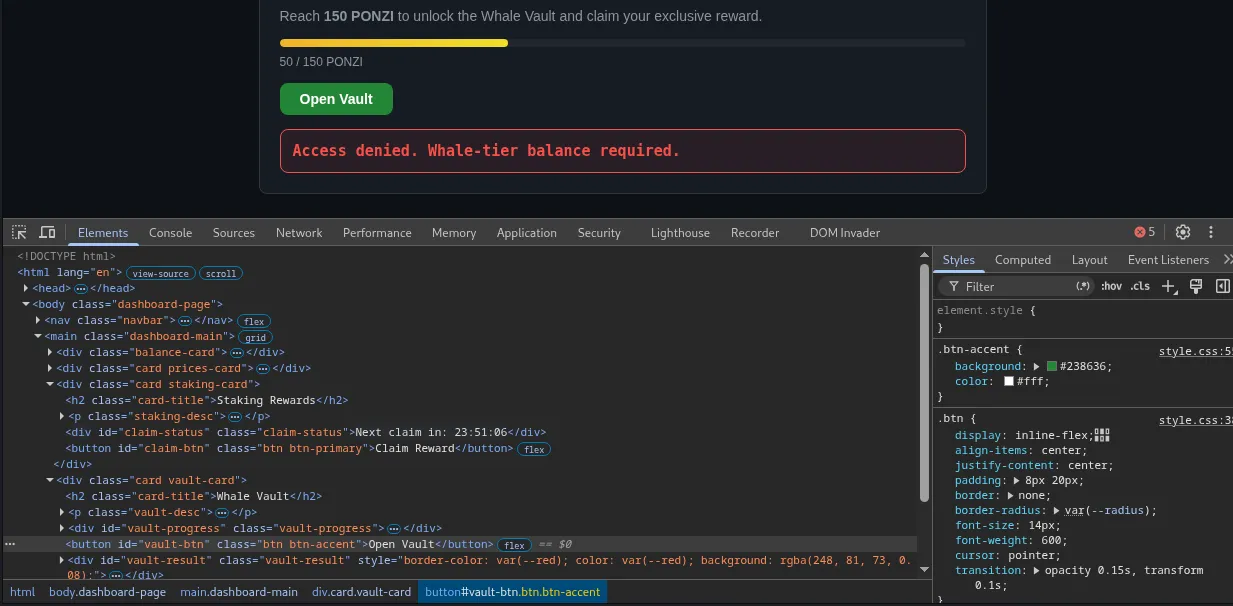Expand the vault-result div node
Screen dimensions: 1233x606
tap(62, 560)
